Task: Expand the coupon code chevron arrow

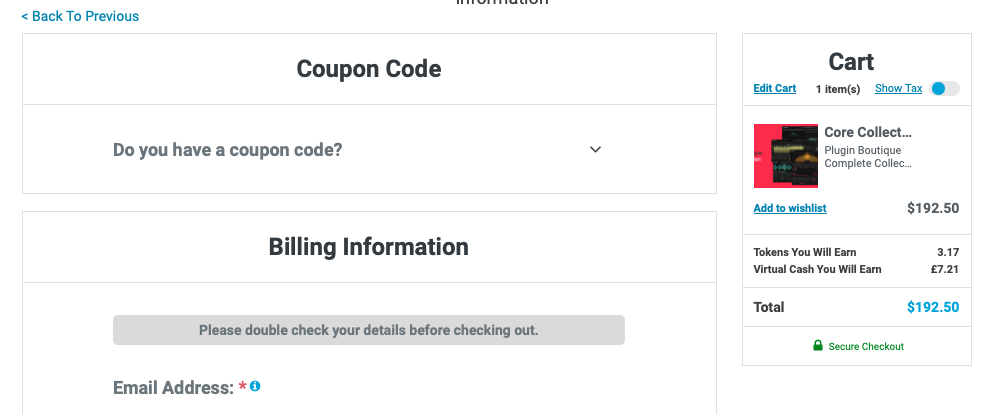Action: [595, 149]
